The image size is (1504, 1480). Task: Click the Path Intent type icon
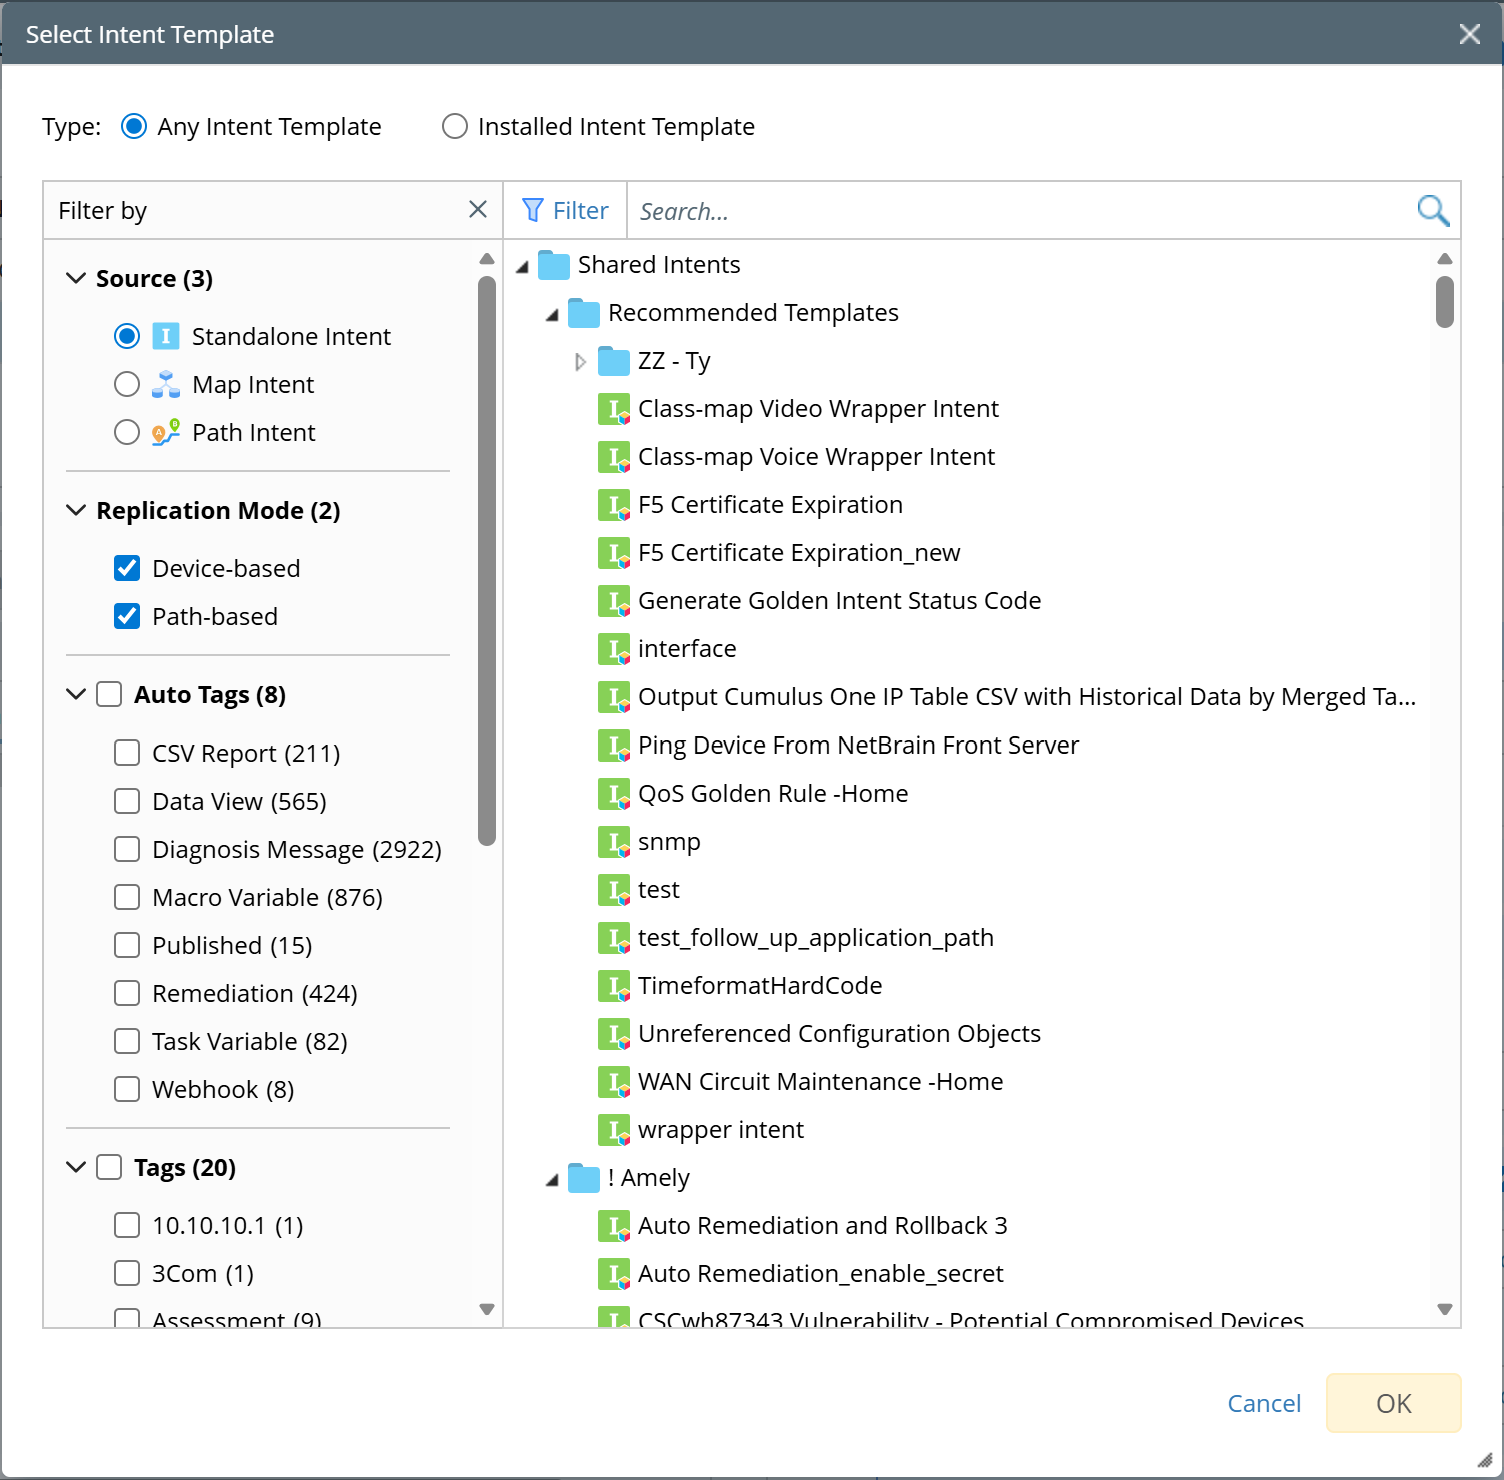[166, 433]
